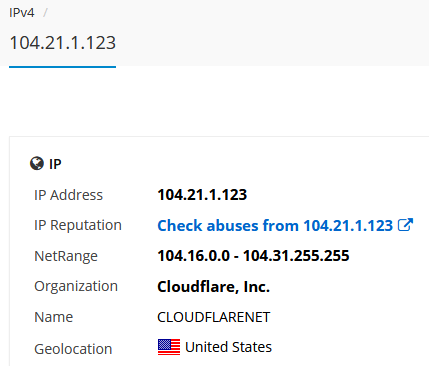Click the United States flag icon

[x=169, y=347]
